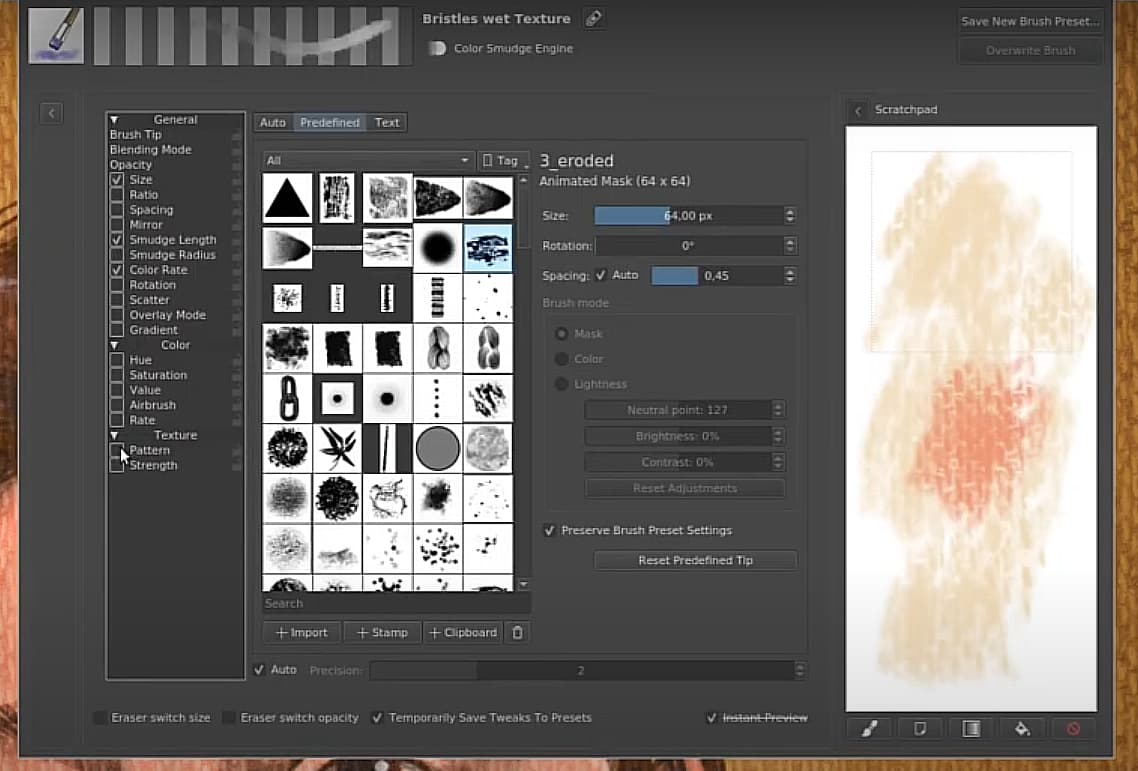Select the brush tool below the scratchpad
This screenshot has height=771, width=1138.
pyautogui.click(x=869, y=729)
